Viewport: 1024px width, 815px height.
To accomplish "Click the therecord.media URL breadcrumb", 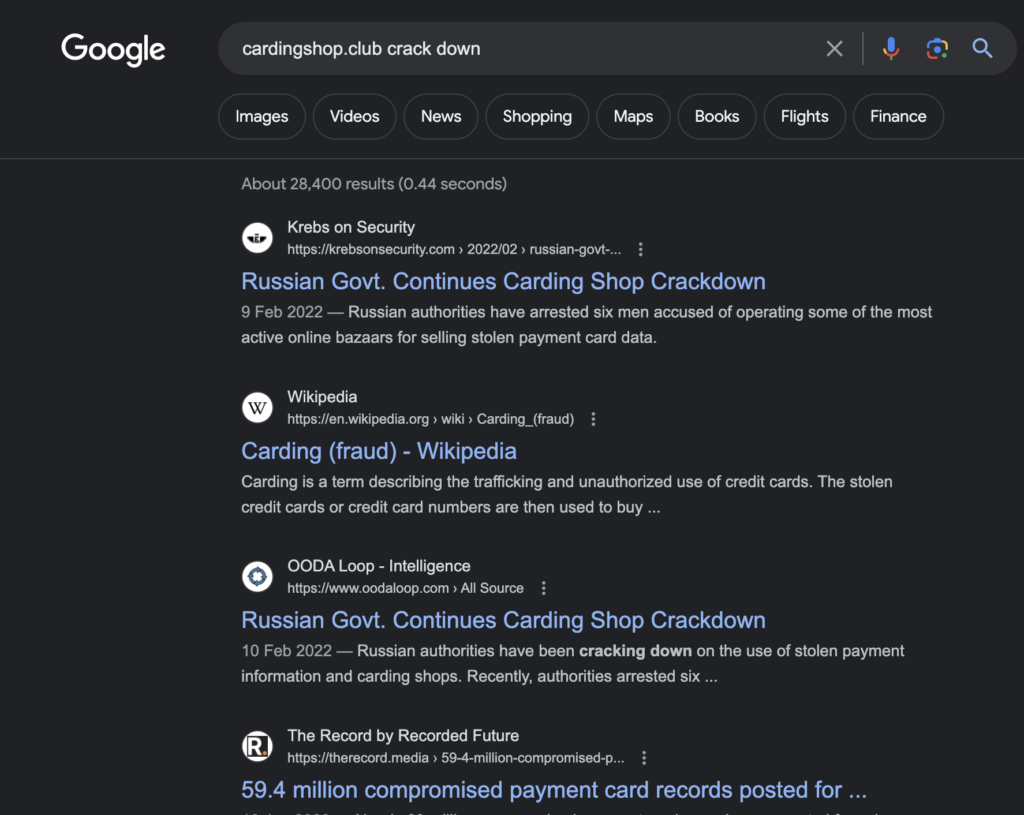I will pos(456,758).
